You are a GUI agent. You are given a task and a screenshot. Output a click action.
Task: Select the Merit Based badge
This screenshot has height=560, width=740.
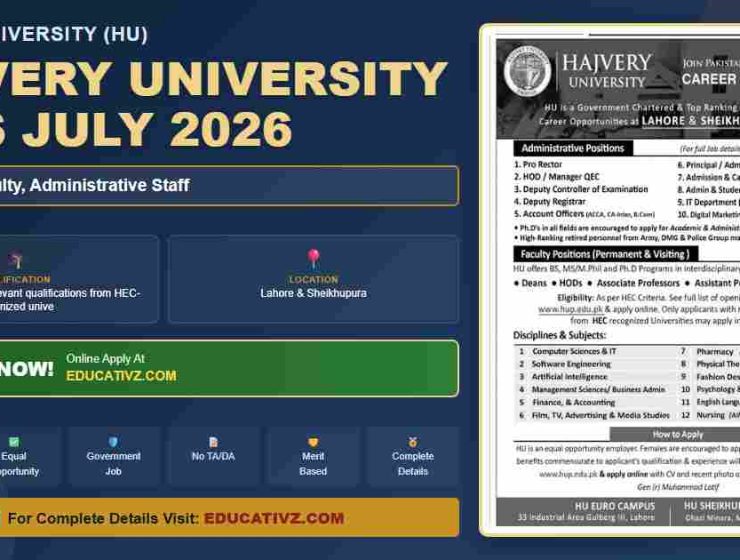[x=313, y=456]
